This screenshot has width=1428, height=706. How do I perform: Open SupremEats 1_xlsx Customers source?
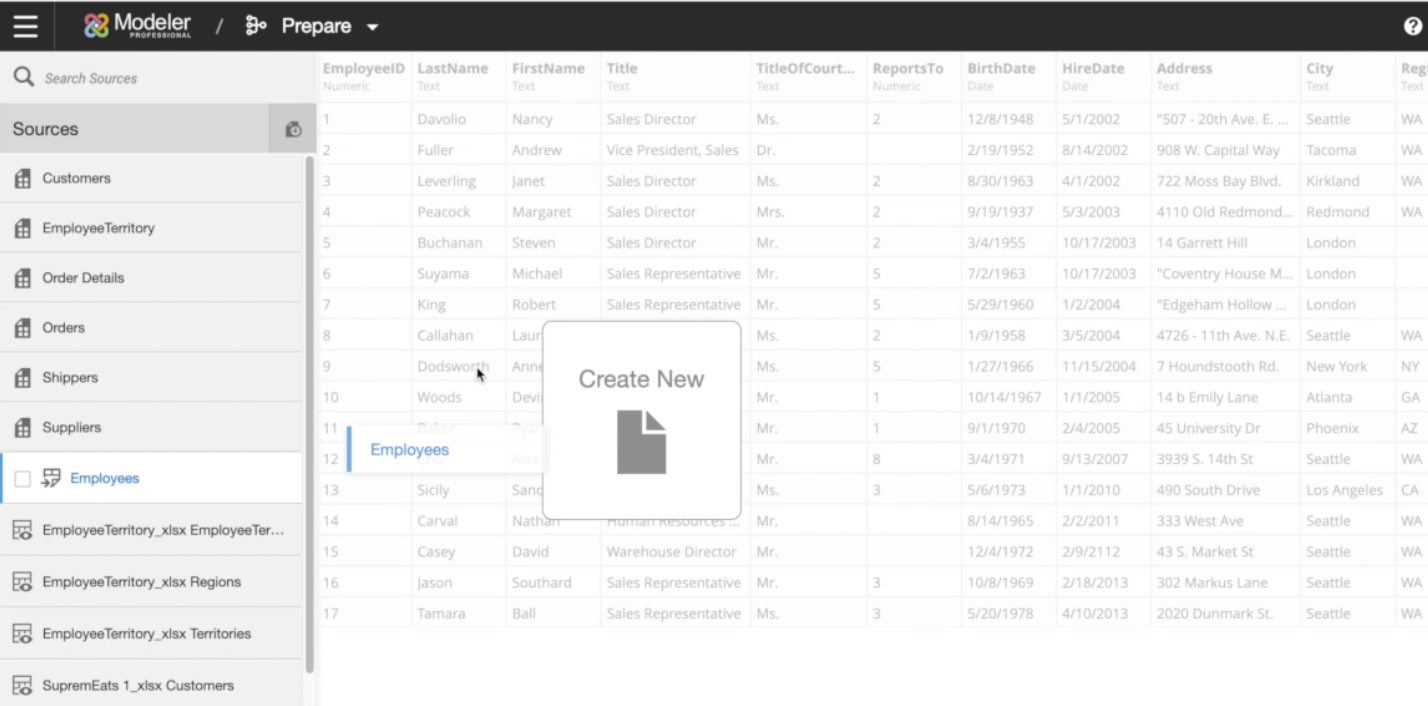click(x=138, y=686)
